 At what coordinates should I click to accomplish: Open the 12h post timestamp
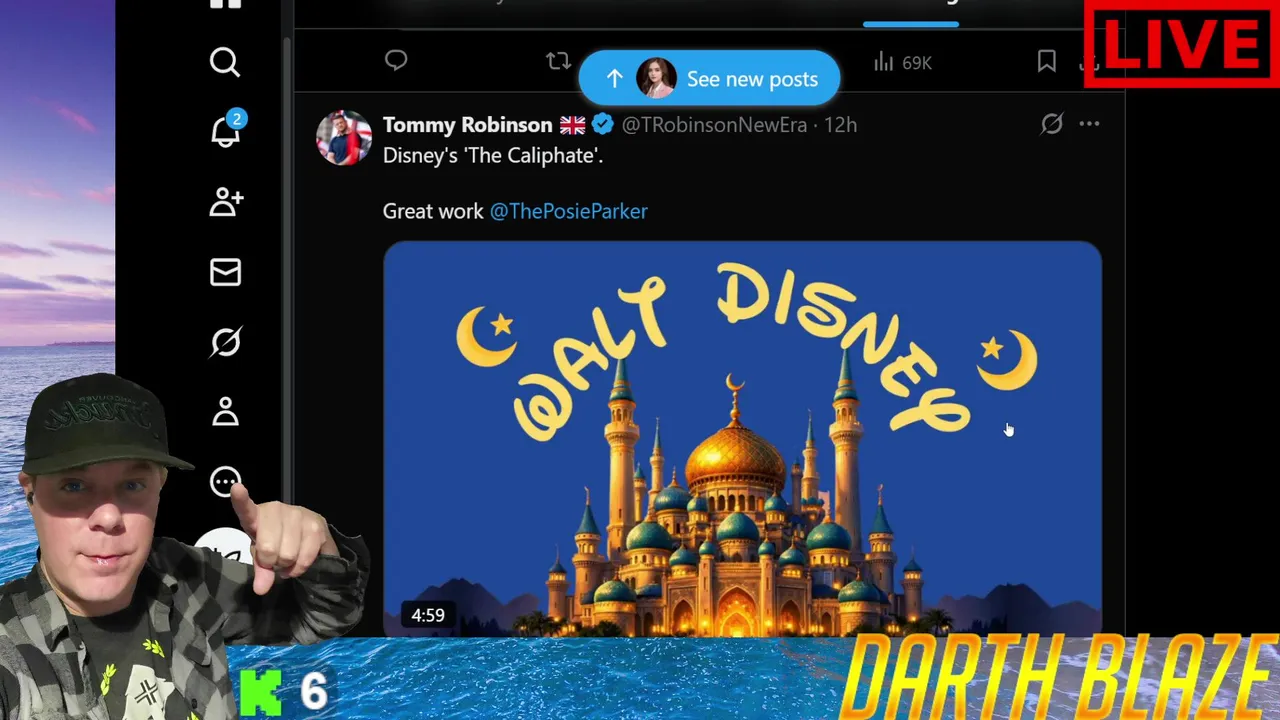(x=840, y=125)
